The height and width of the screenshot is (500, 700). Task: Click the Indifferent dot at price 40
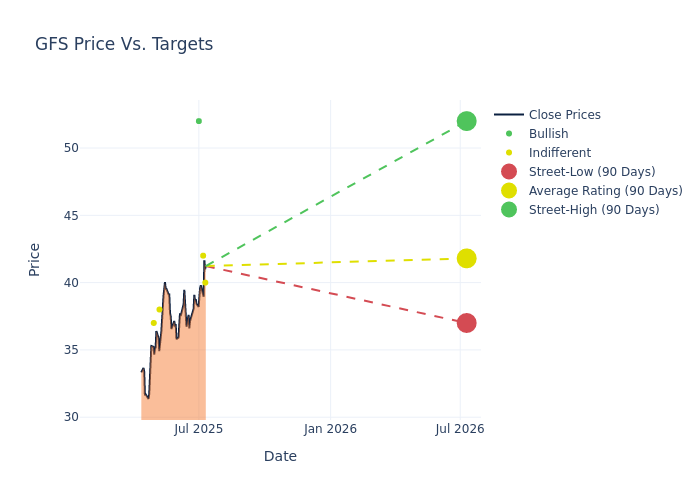click(205, 283)
